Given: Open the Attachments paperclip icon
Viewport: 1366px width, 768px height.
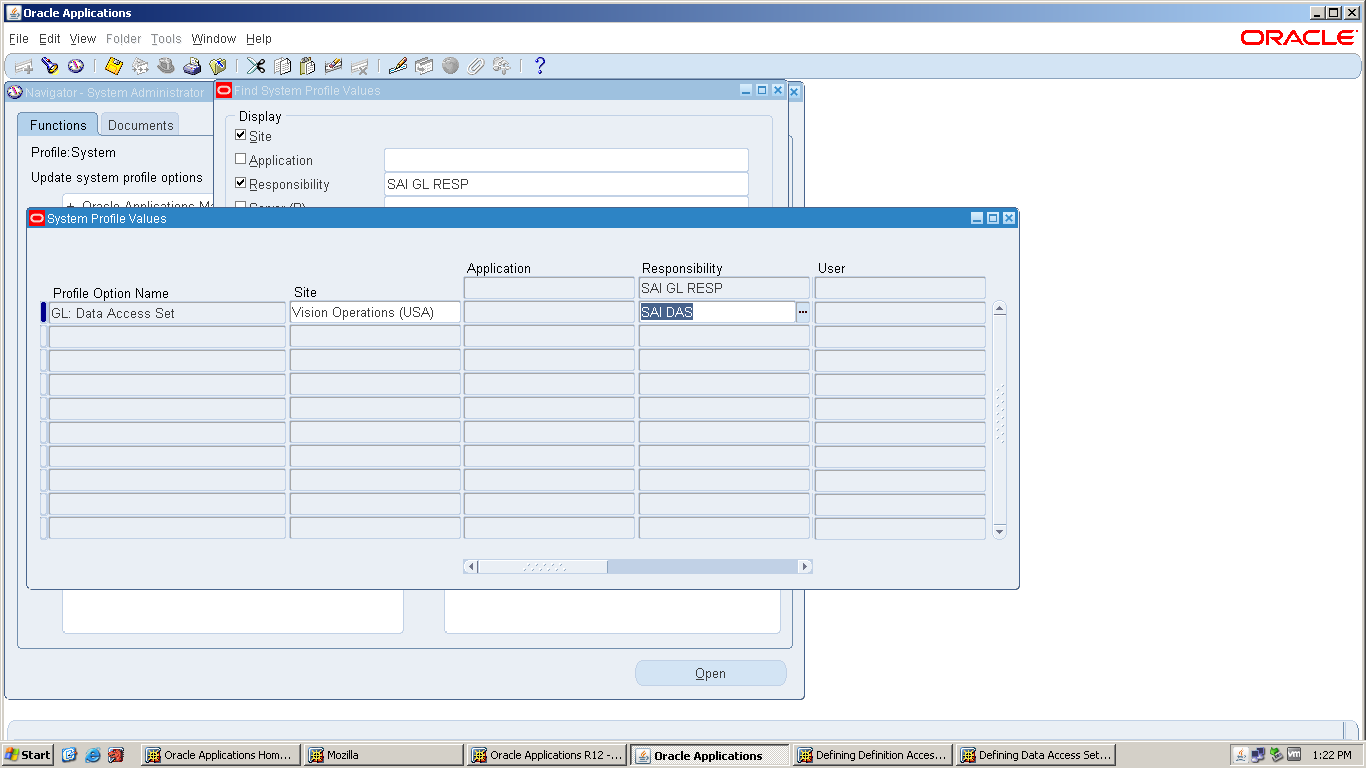Looking at the screenshot, I should pyautogui.click(x=474, y=66).
